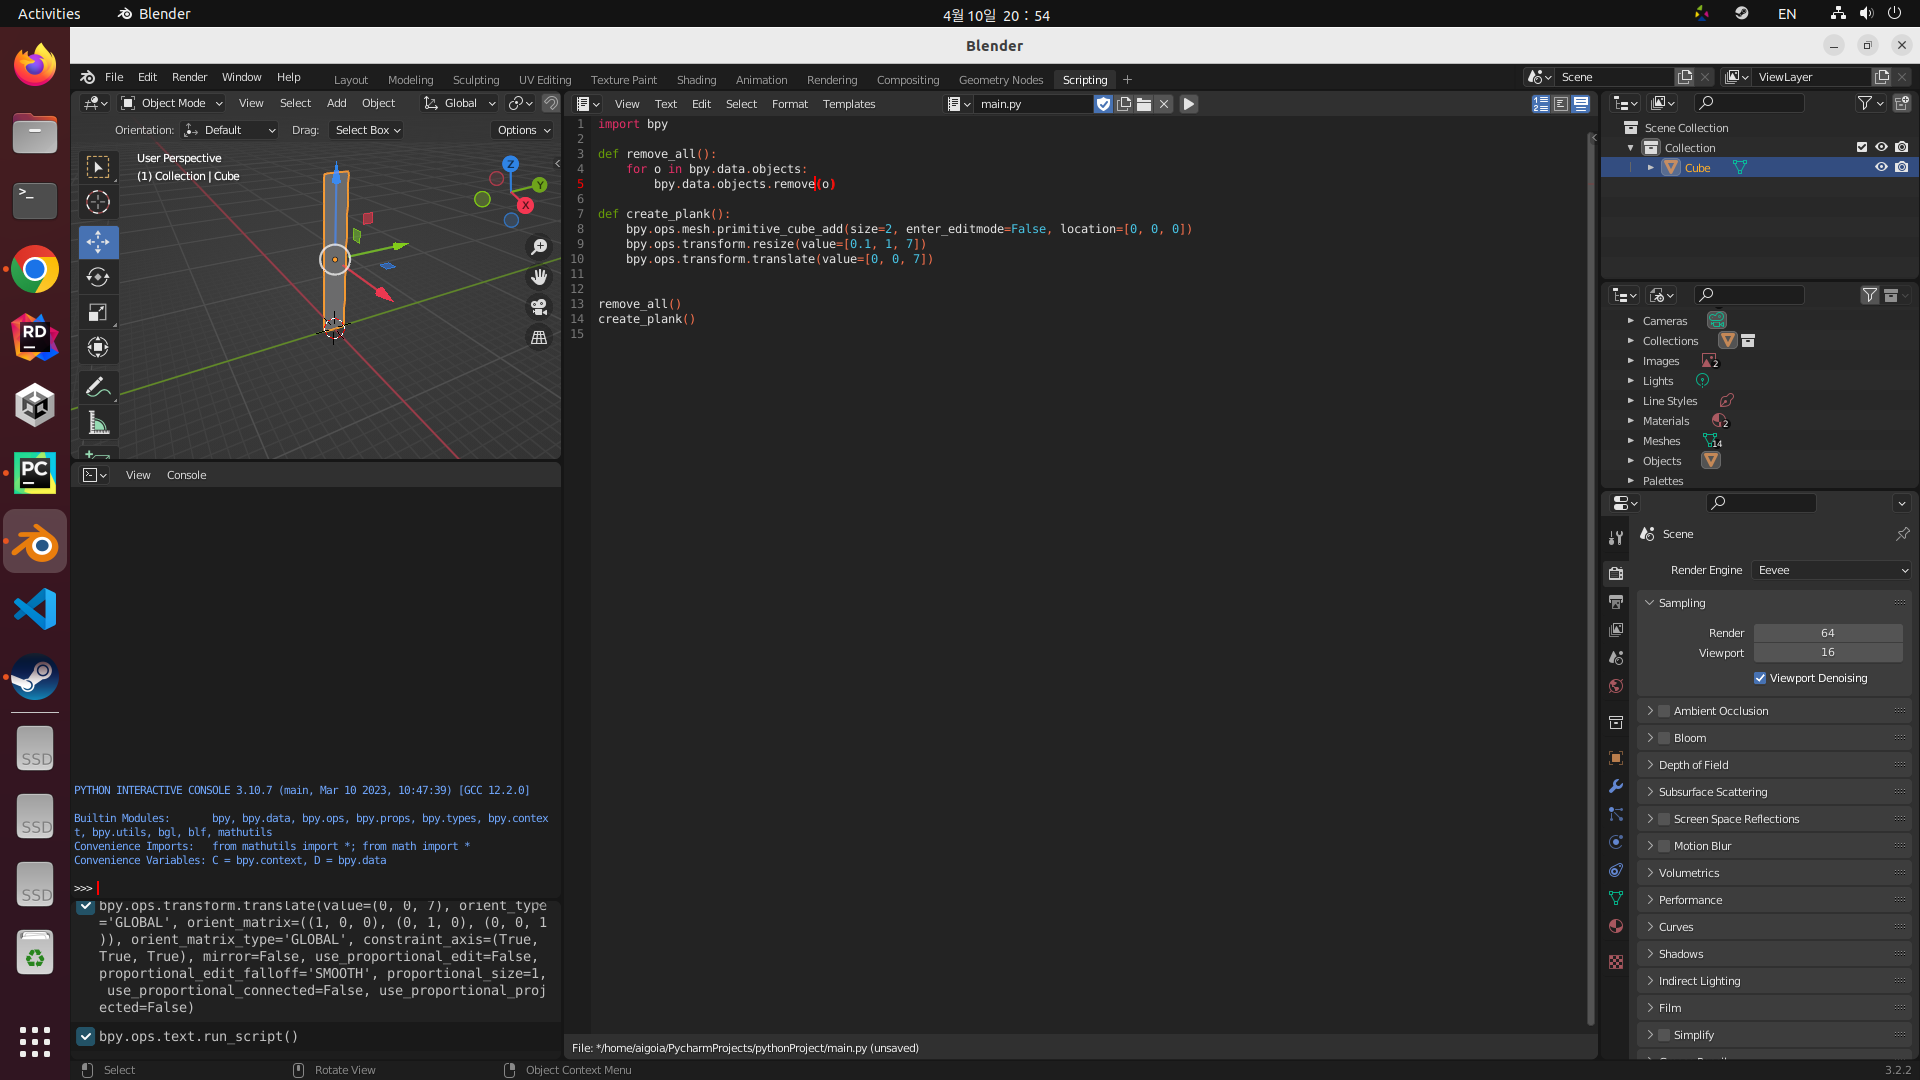Open Visual Studio Code from the dock

(x=35, y=609)
